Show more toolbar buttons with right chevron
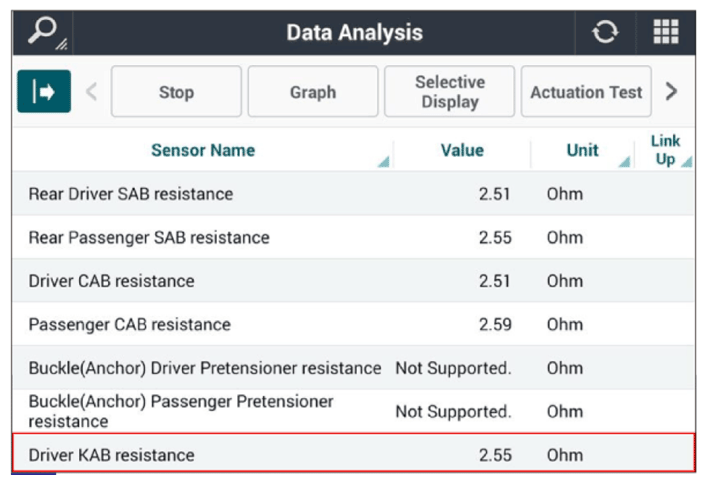The image size is (707, 484). tap(671, 92)
